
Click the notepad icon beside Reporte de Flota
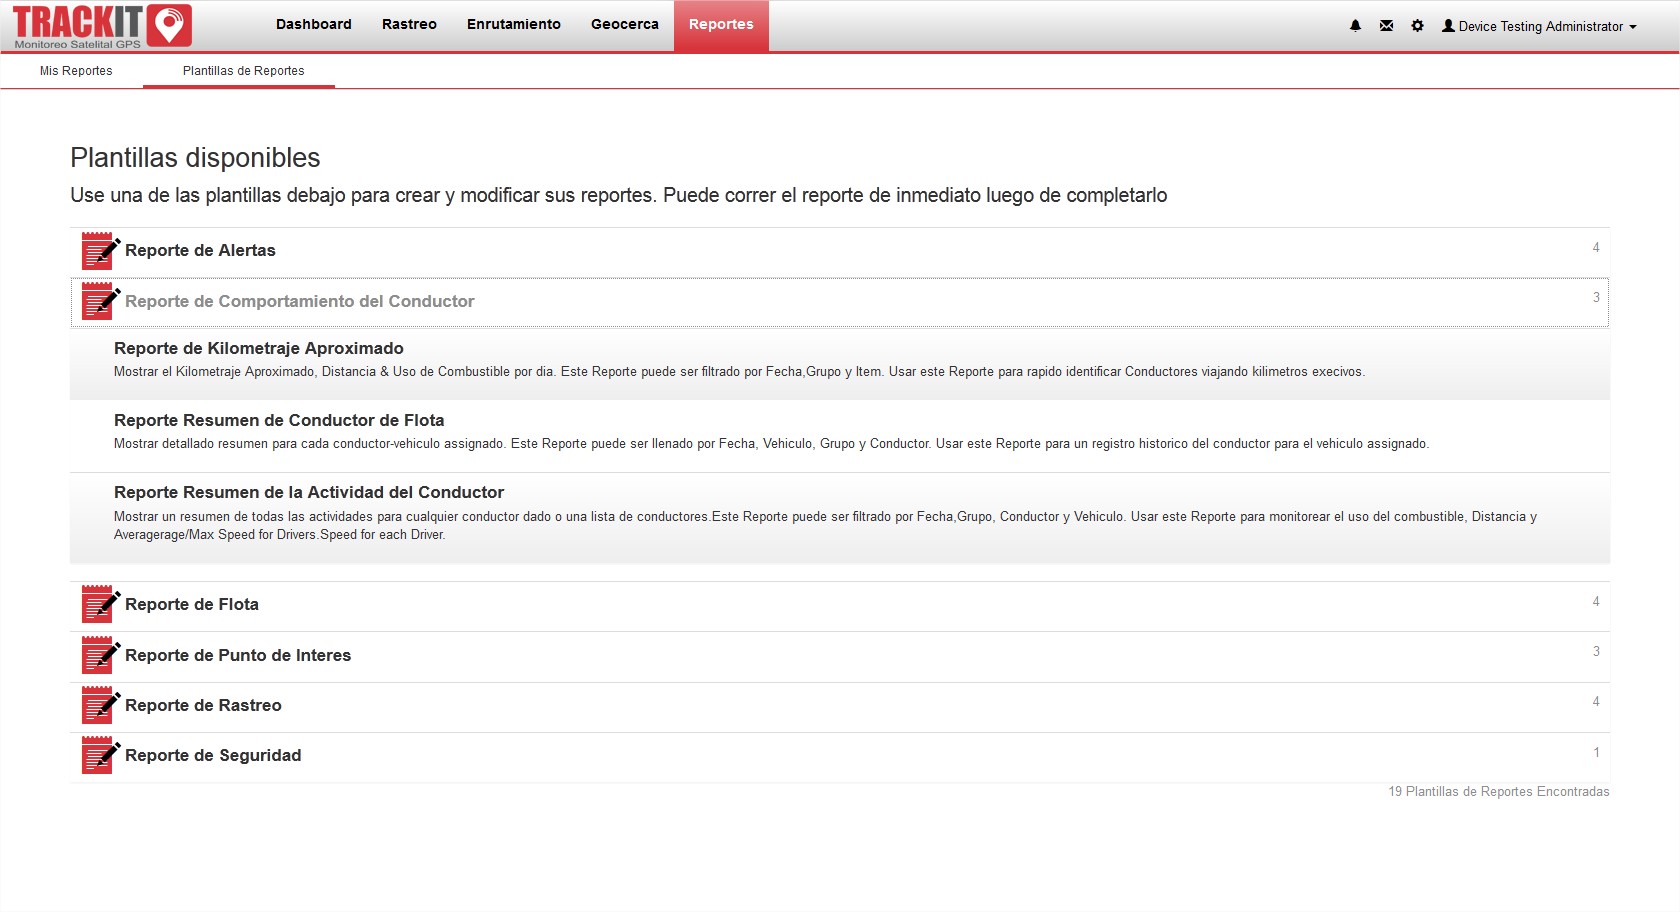tap(100, 605)
